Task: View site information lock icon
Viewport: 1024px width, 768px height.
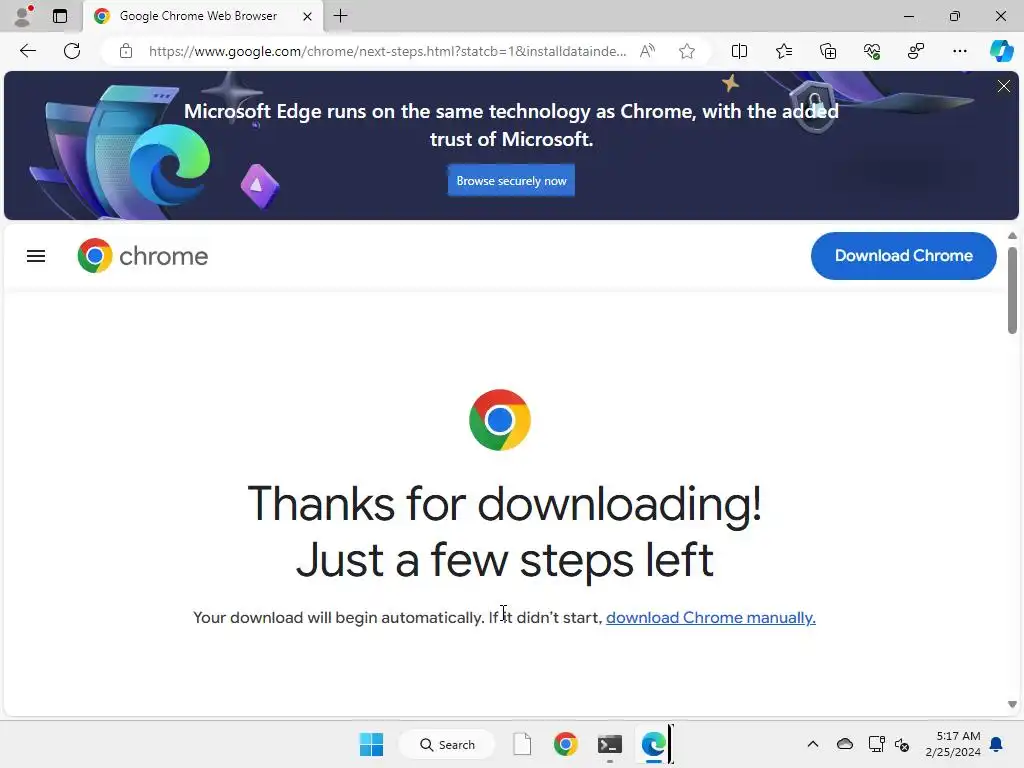Action: [x=126, y=51]
